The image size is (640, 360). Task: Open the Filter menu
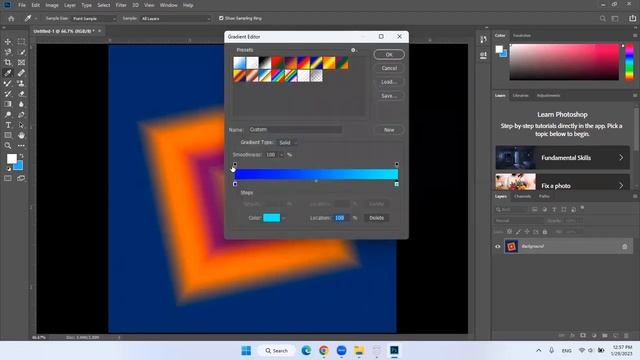tap(121, 5)
